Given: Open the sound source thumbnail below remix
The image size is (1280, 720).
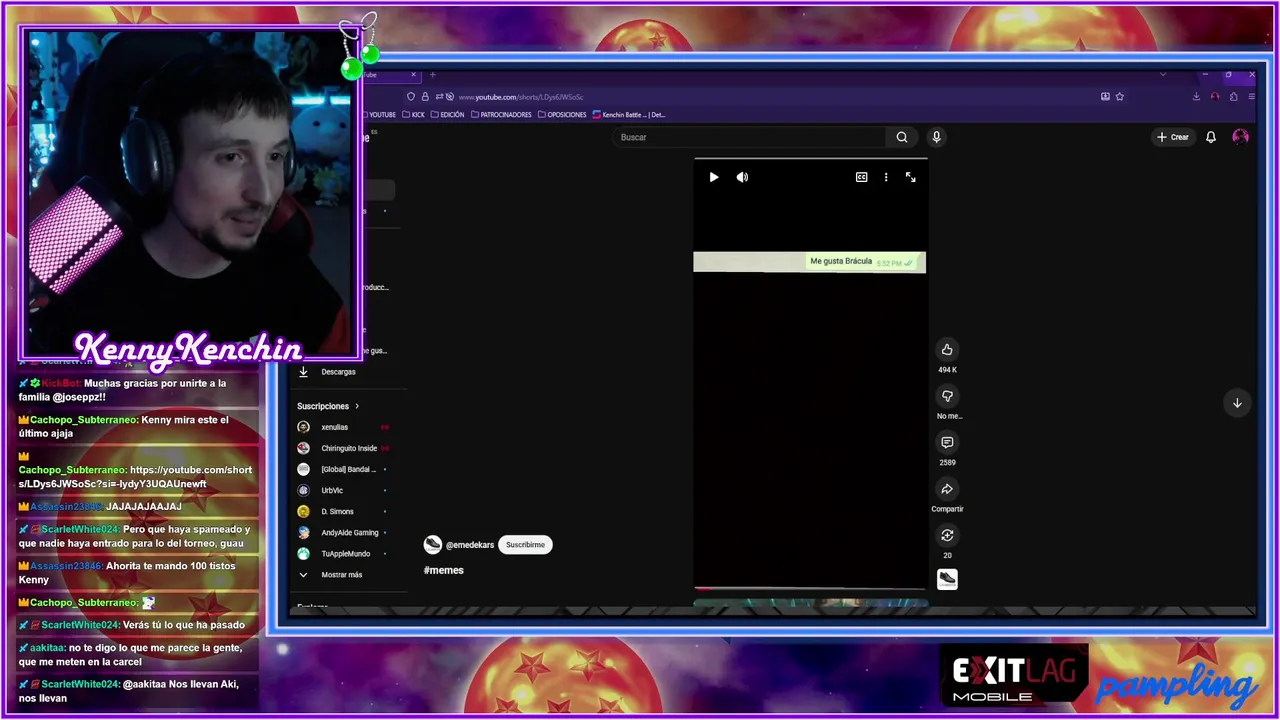Looking at the screenshot, I should [x=947, y=579].
